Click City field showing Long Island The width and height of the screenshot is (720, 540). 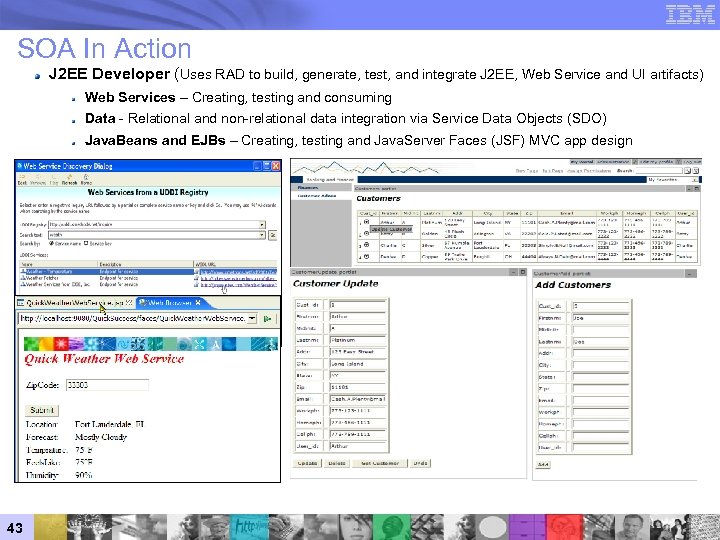(358, 364)
